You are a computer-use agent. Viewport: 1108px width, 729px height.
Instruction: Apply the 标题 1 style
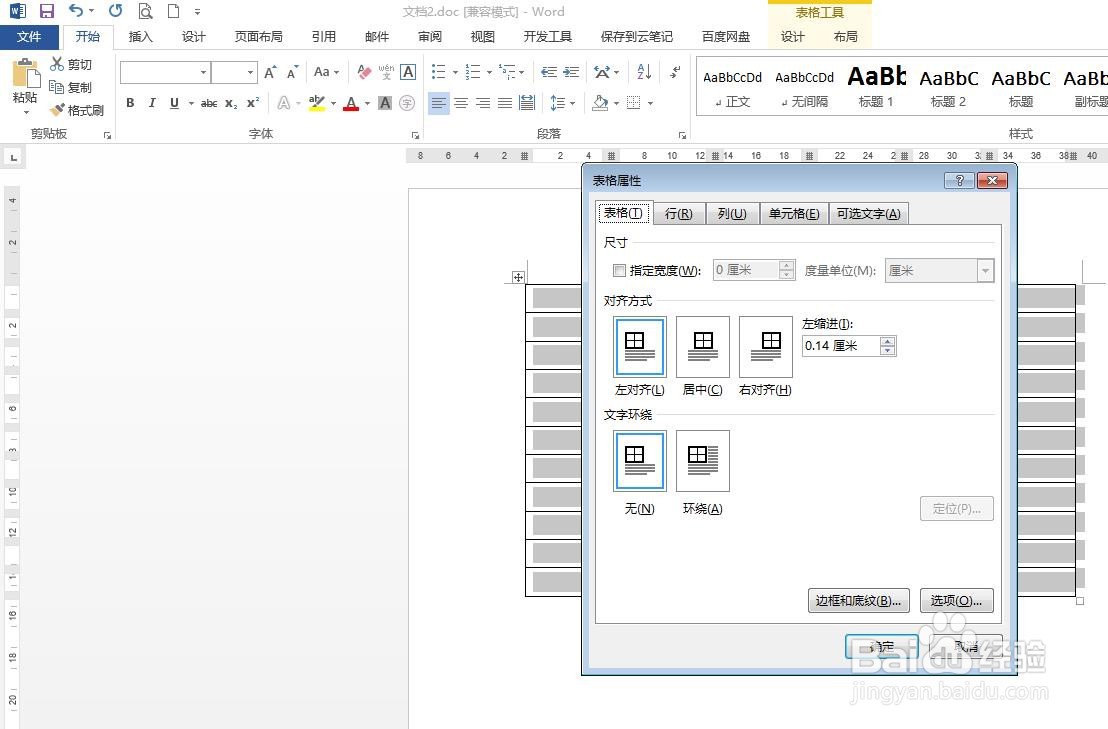[x=876, y=88]
